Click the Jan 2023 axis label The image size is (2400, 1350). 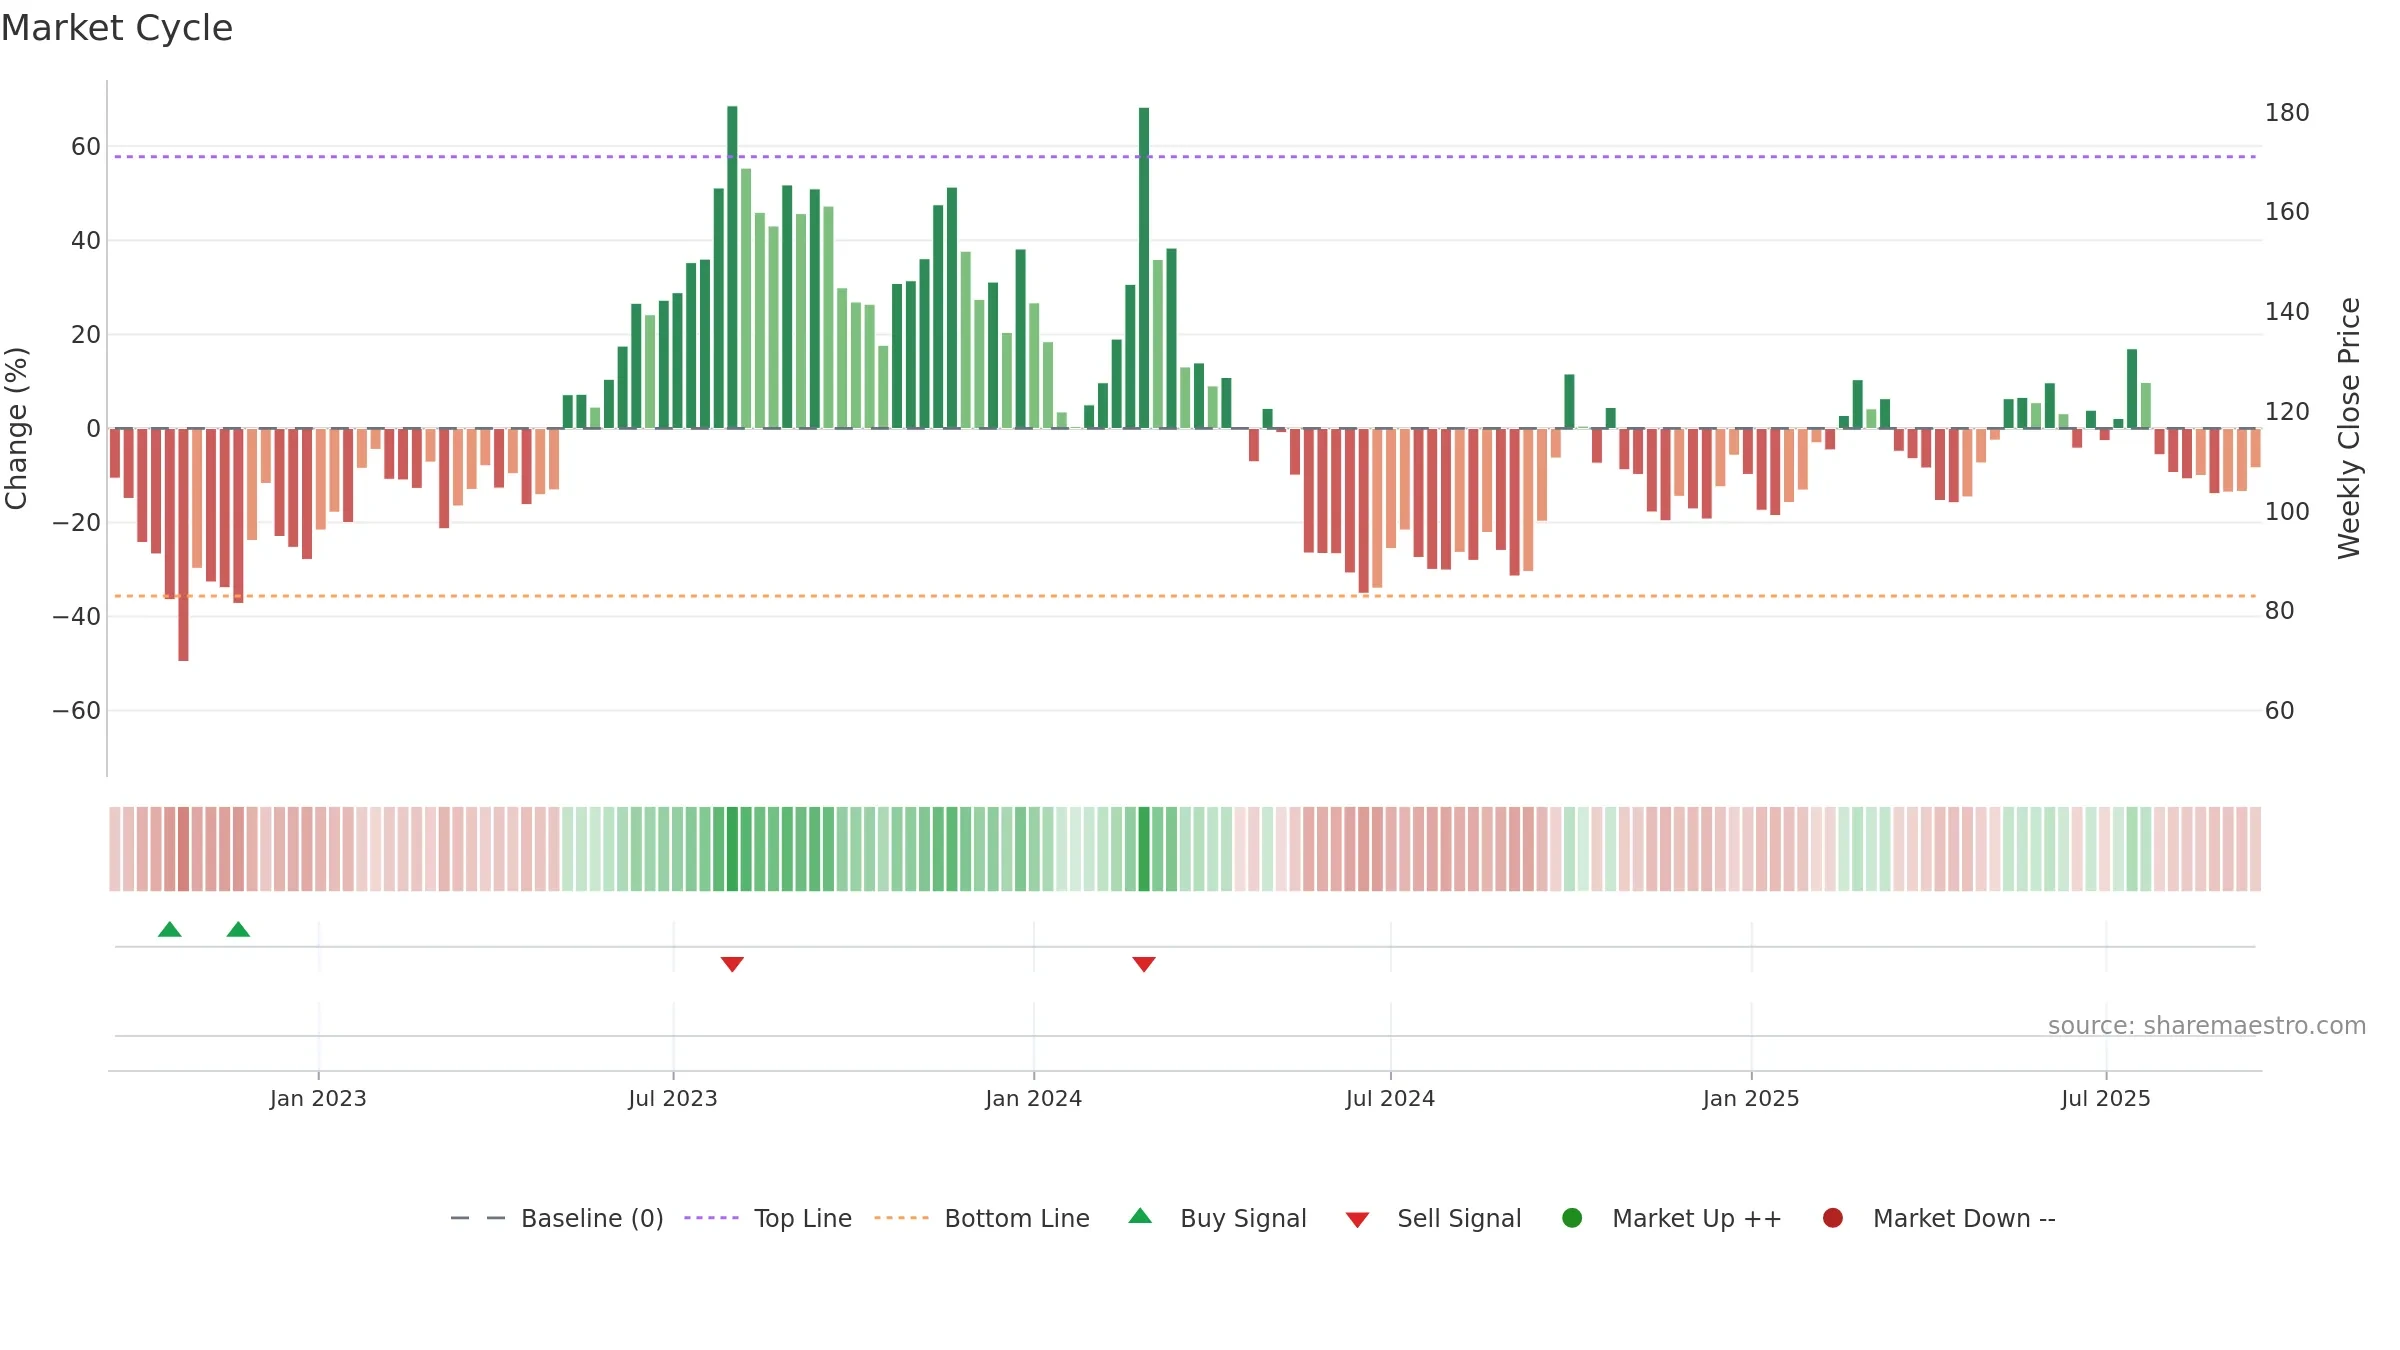tap(318, 1099)
